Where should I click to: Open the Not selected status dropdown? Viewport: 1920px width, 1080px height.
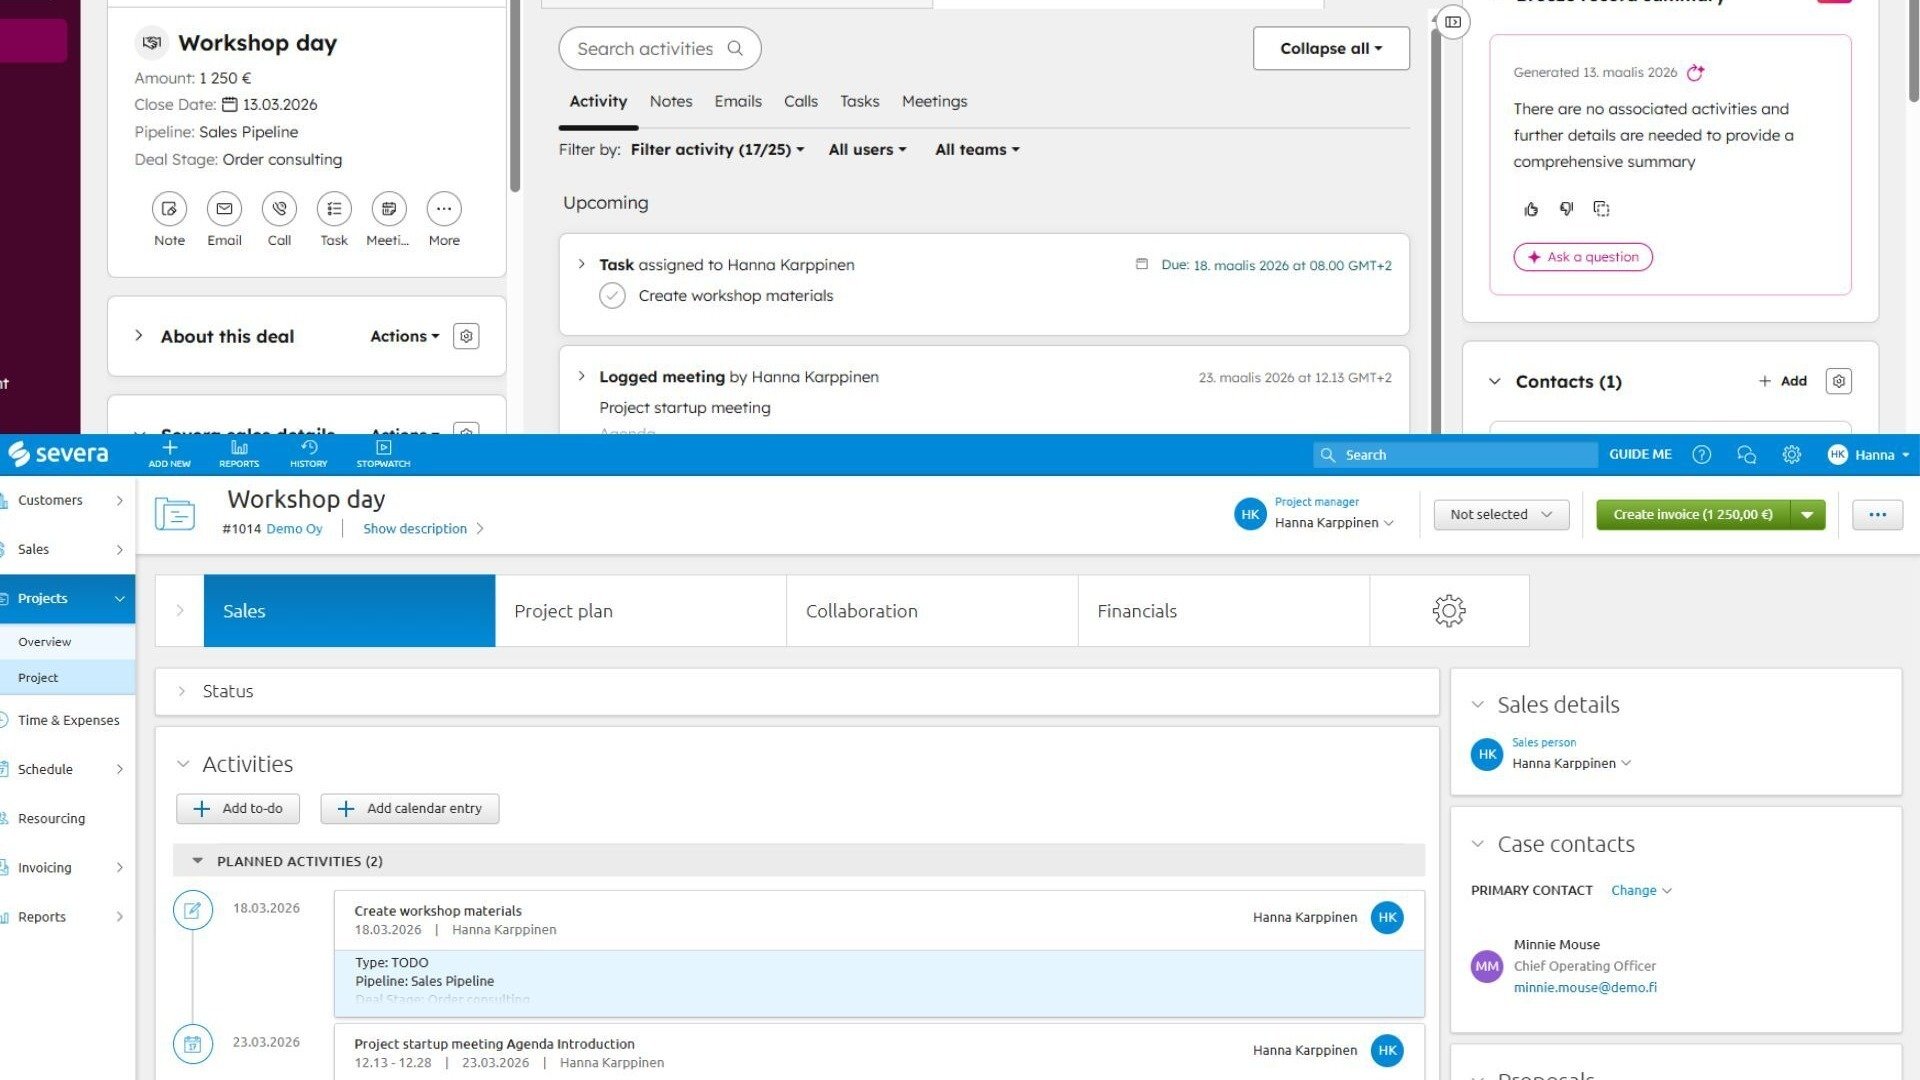point(1500,514)
